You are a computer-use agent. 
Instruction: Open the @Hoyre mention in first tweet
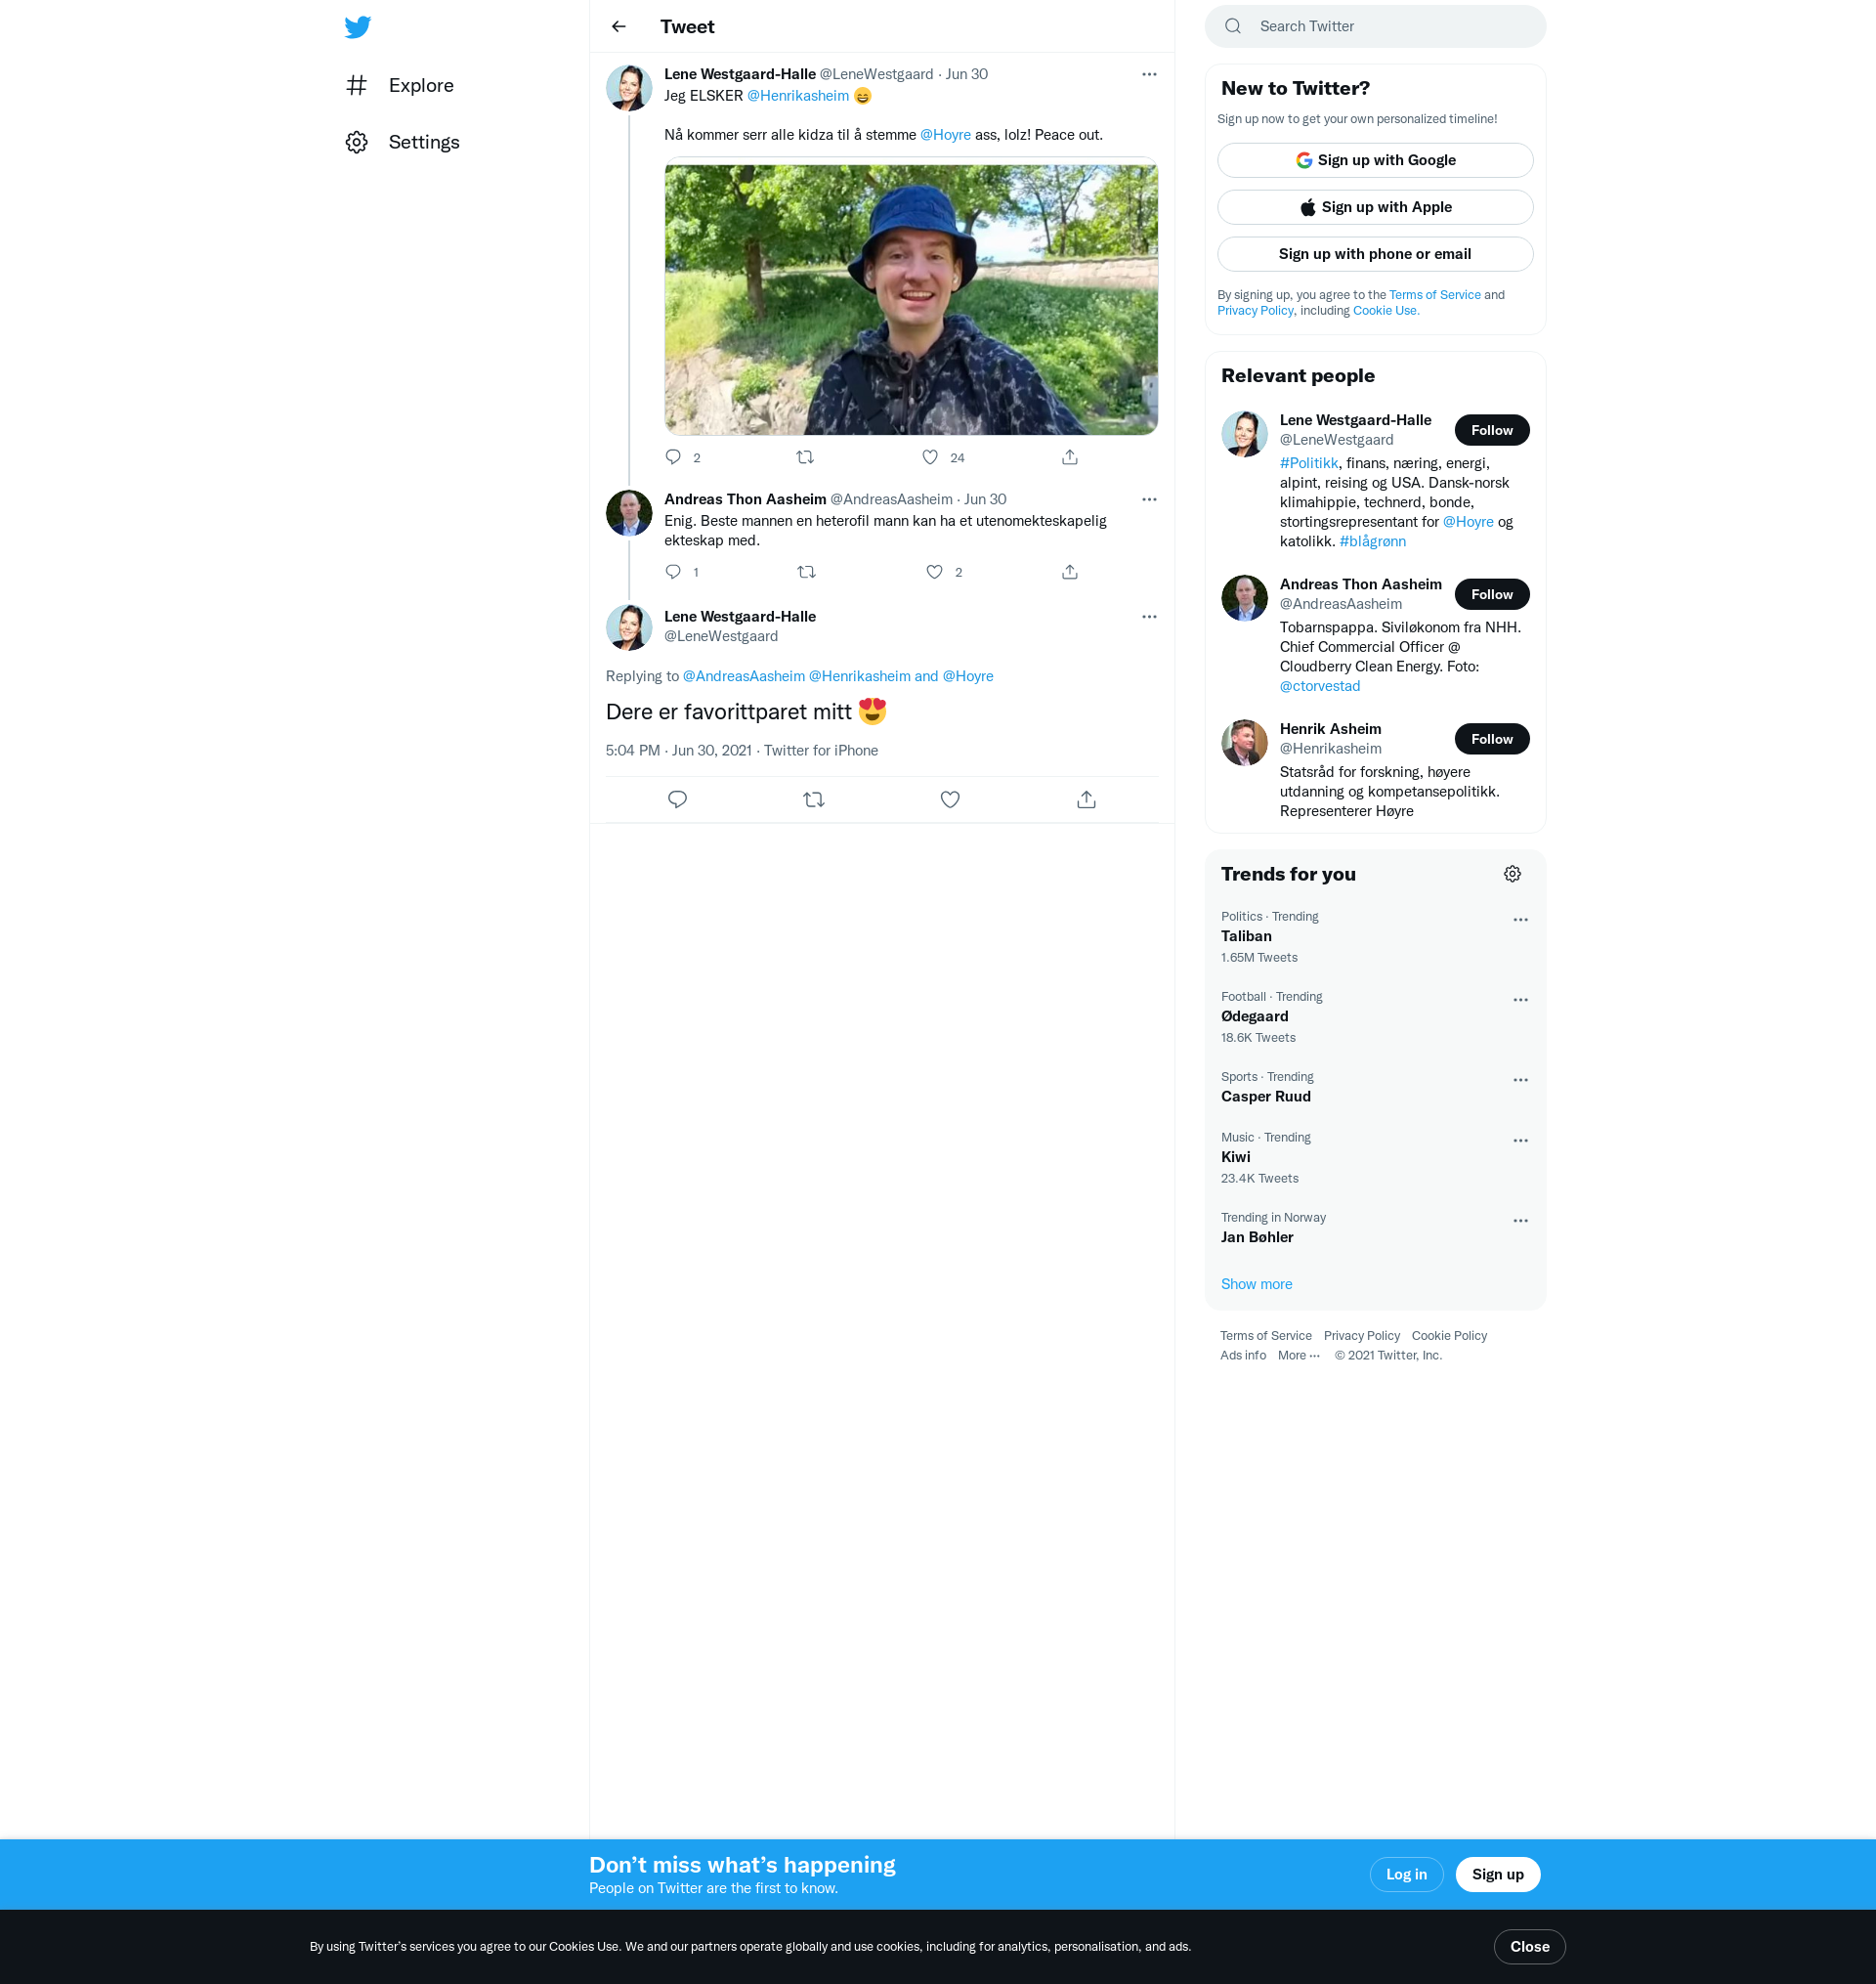(x=945, y=135)
